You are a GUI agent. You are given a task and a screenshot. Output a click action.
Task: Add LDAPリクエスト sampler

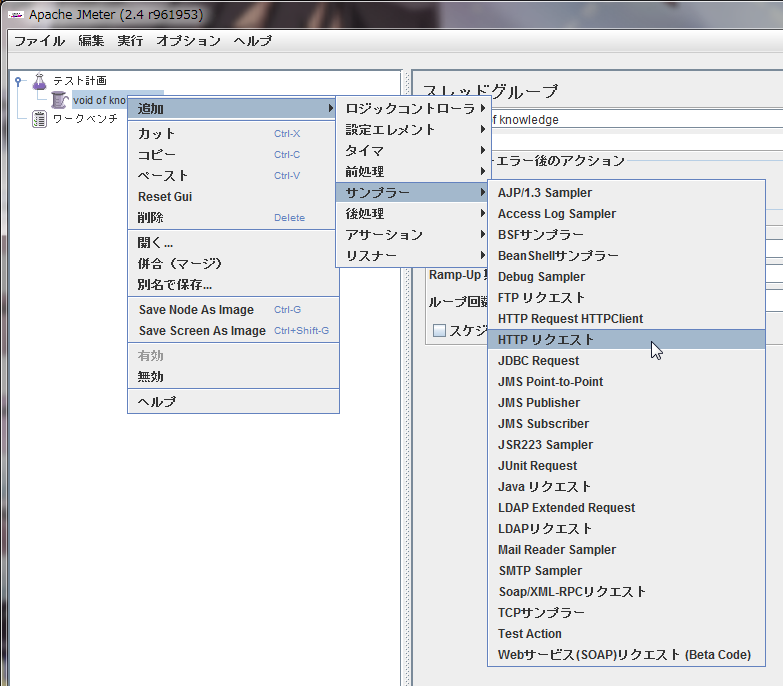(x=626, y=528)
